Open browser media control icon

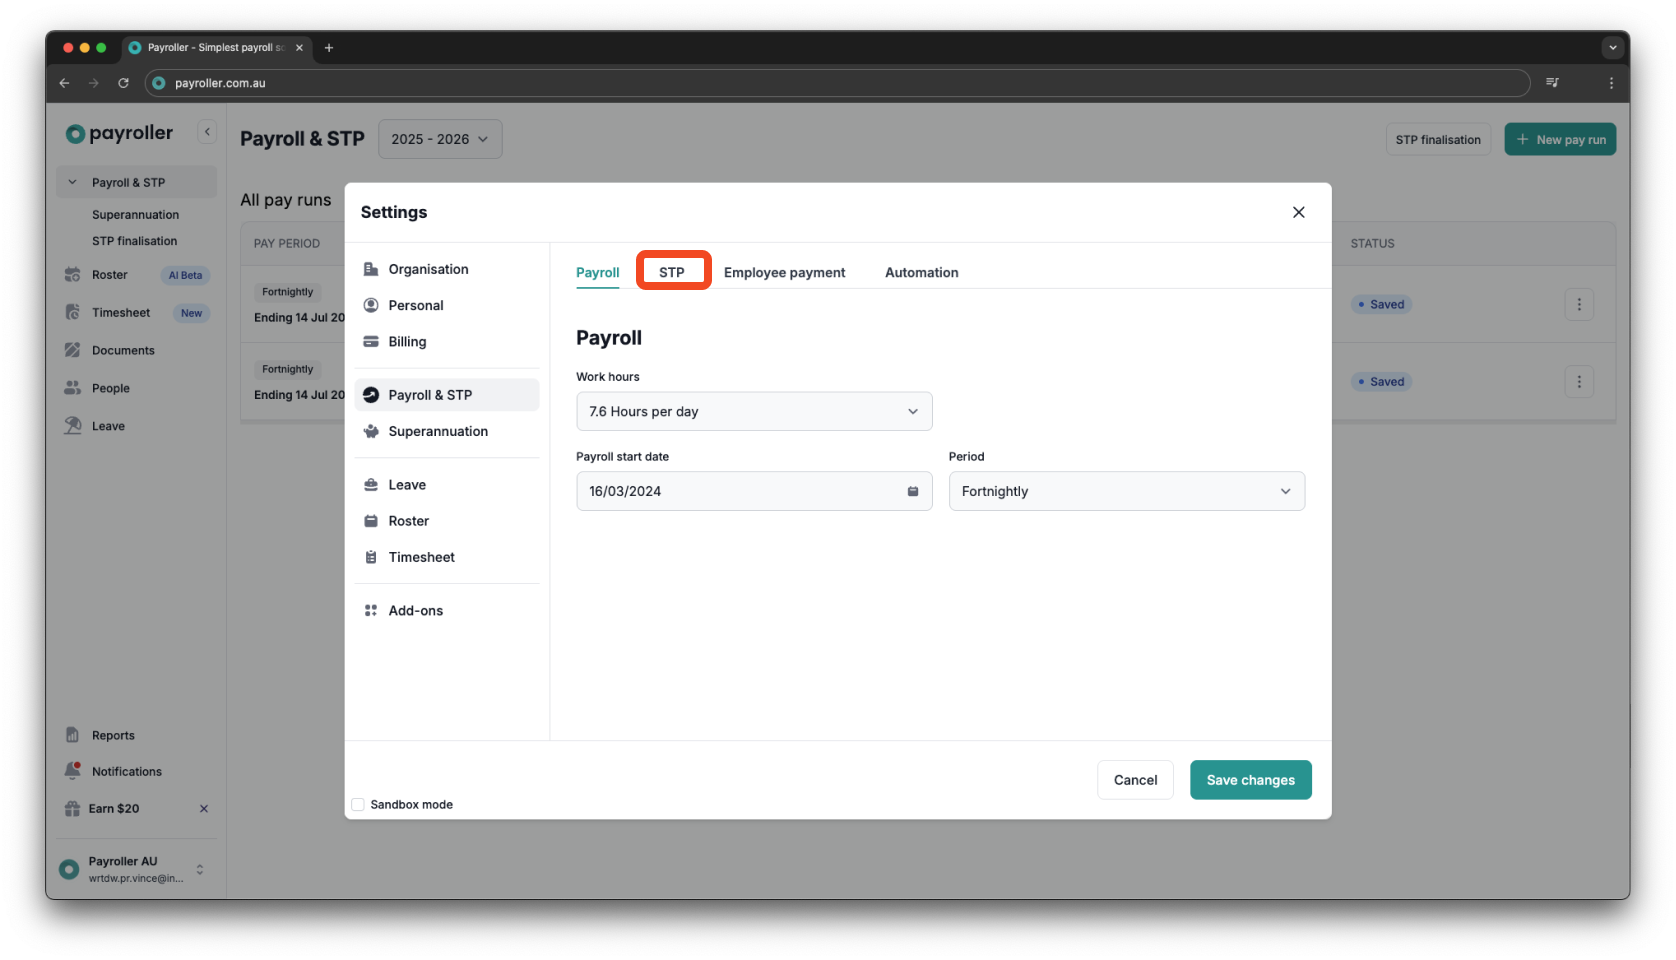tap(1552, 83)
